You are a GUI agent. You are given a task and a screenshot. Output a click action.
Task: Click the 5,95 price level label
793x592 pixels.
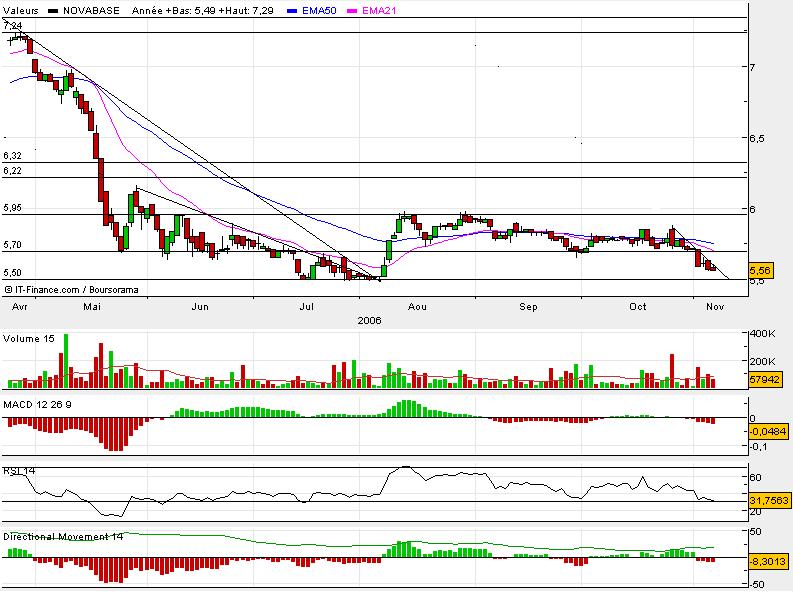tap(13, 208)
